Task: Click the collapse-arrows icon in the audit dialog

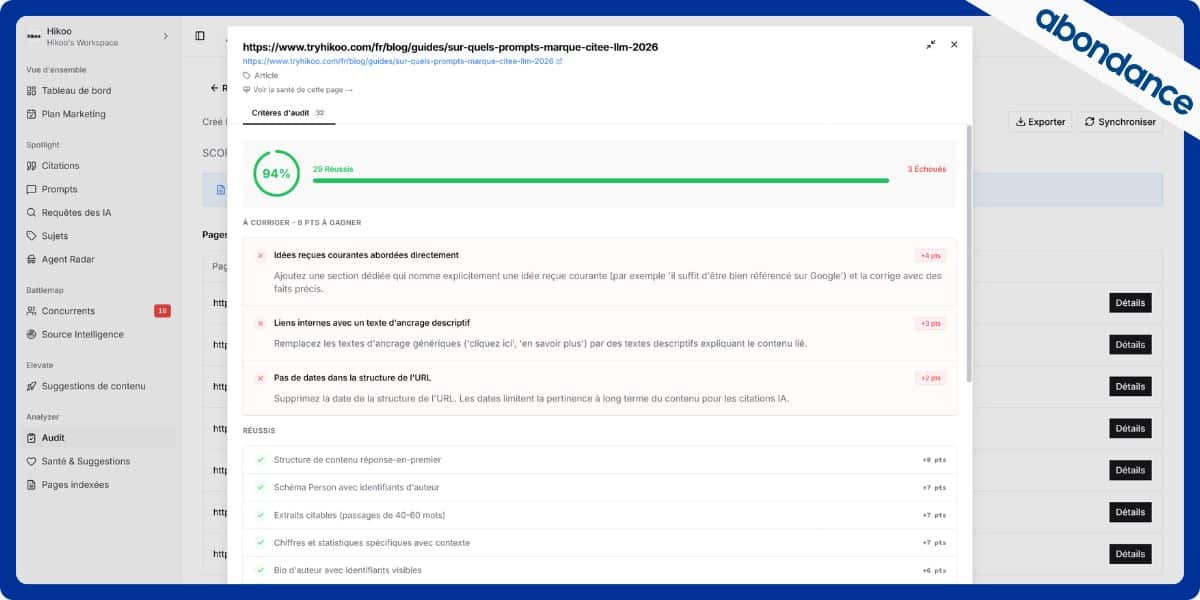Action: [x=931, y=45]
